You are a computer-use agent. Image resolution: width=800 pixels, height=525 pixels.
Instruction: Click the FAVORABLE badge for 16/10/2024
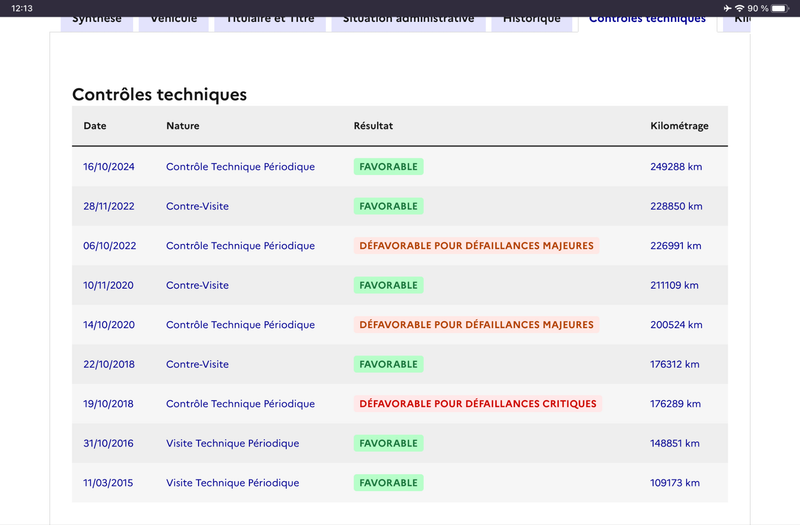(x=388, y=167)
